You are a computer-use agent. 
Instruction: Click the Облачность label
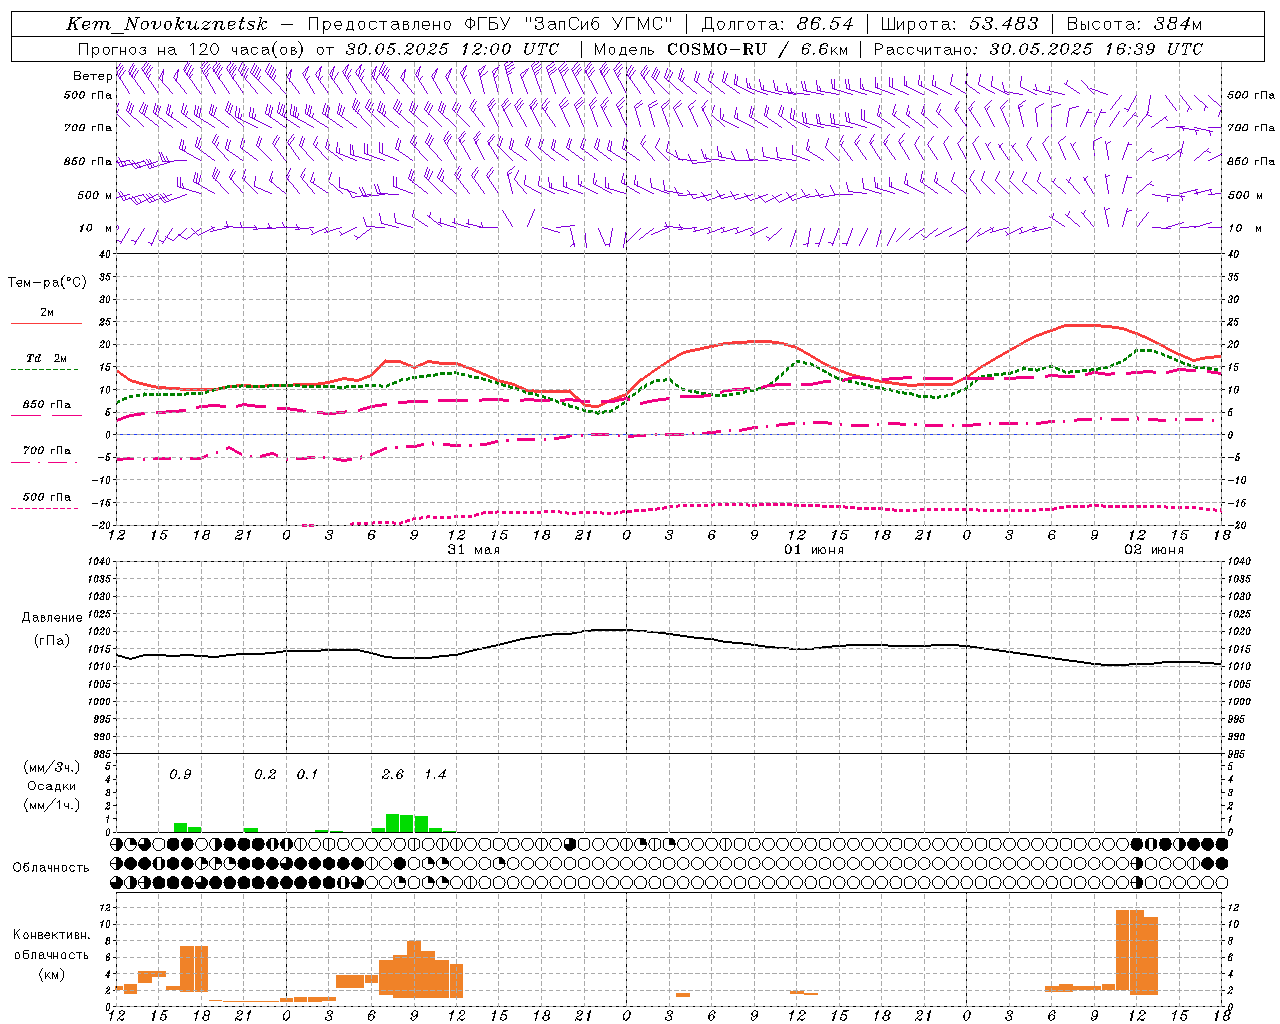(x=51, y=867)
